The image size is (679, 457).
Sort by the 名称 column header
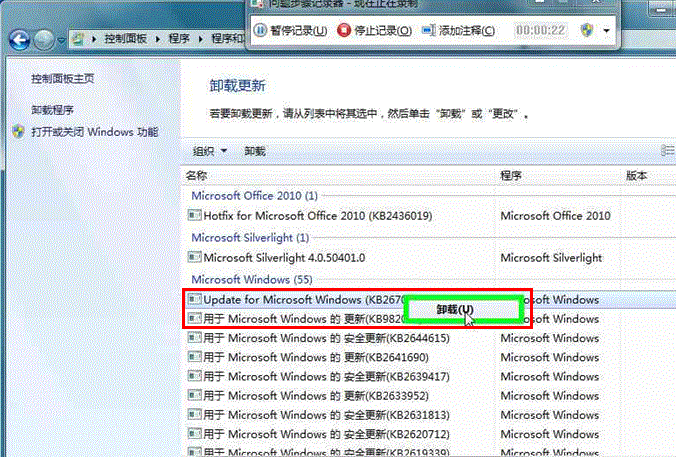(197, 175)
